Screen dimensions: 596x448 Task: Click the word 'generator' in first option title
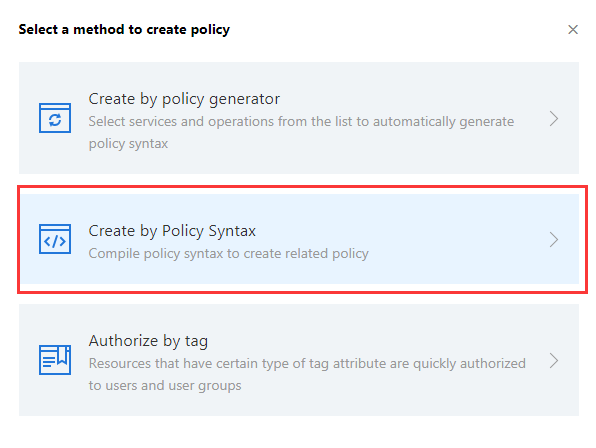coord(244,99)
